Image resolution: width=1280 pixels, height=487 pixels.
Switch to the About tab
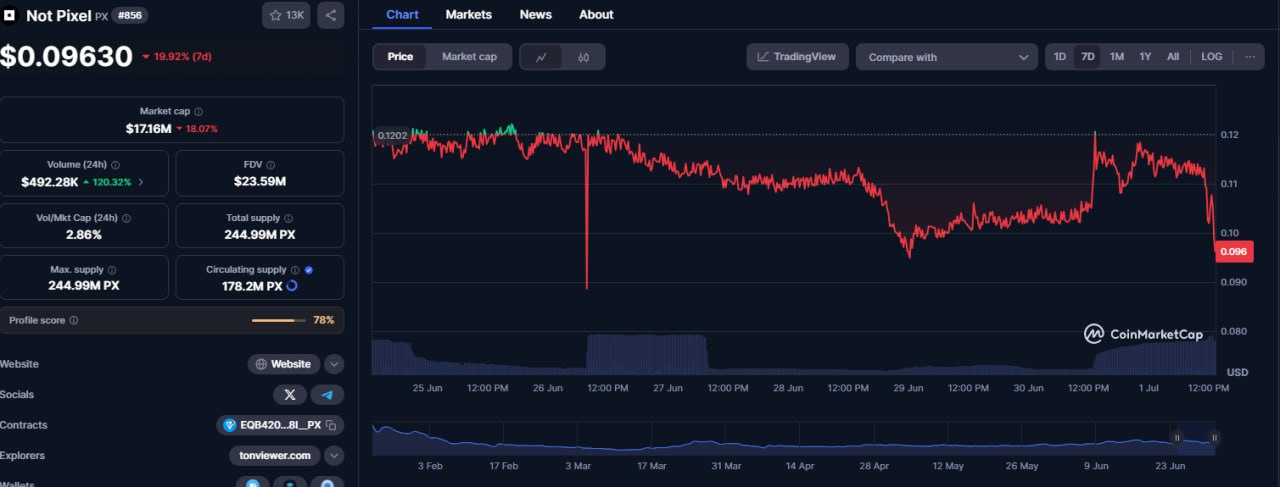596,15
